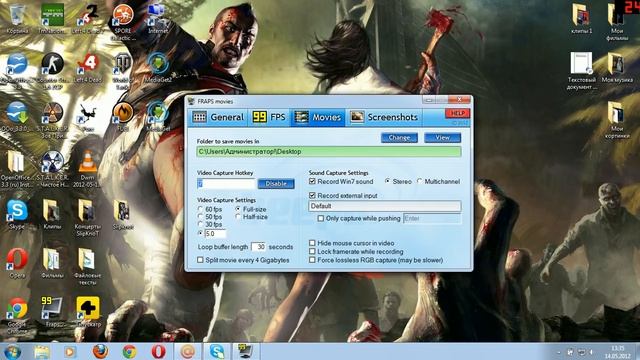Open the Мои картинки folder

(617, 120)
